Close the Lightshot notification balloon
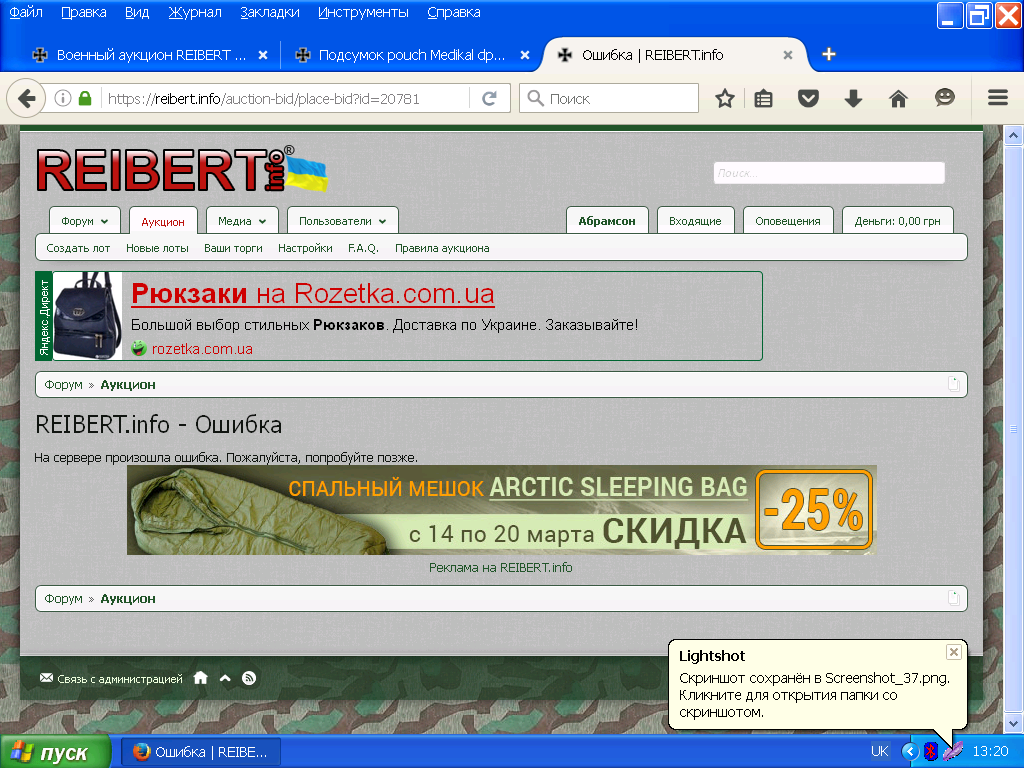This screenshot has height=768, width=1024. click(x=953, y=652)
